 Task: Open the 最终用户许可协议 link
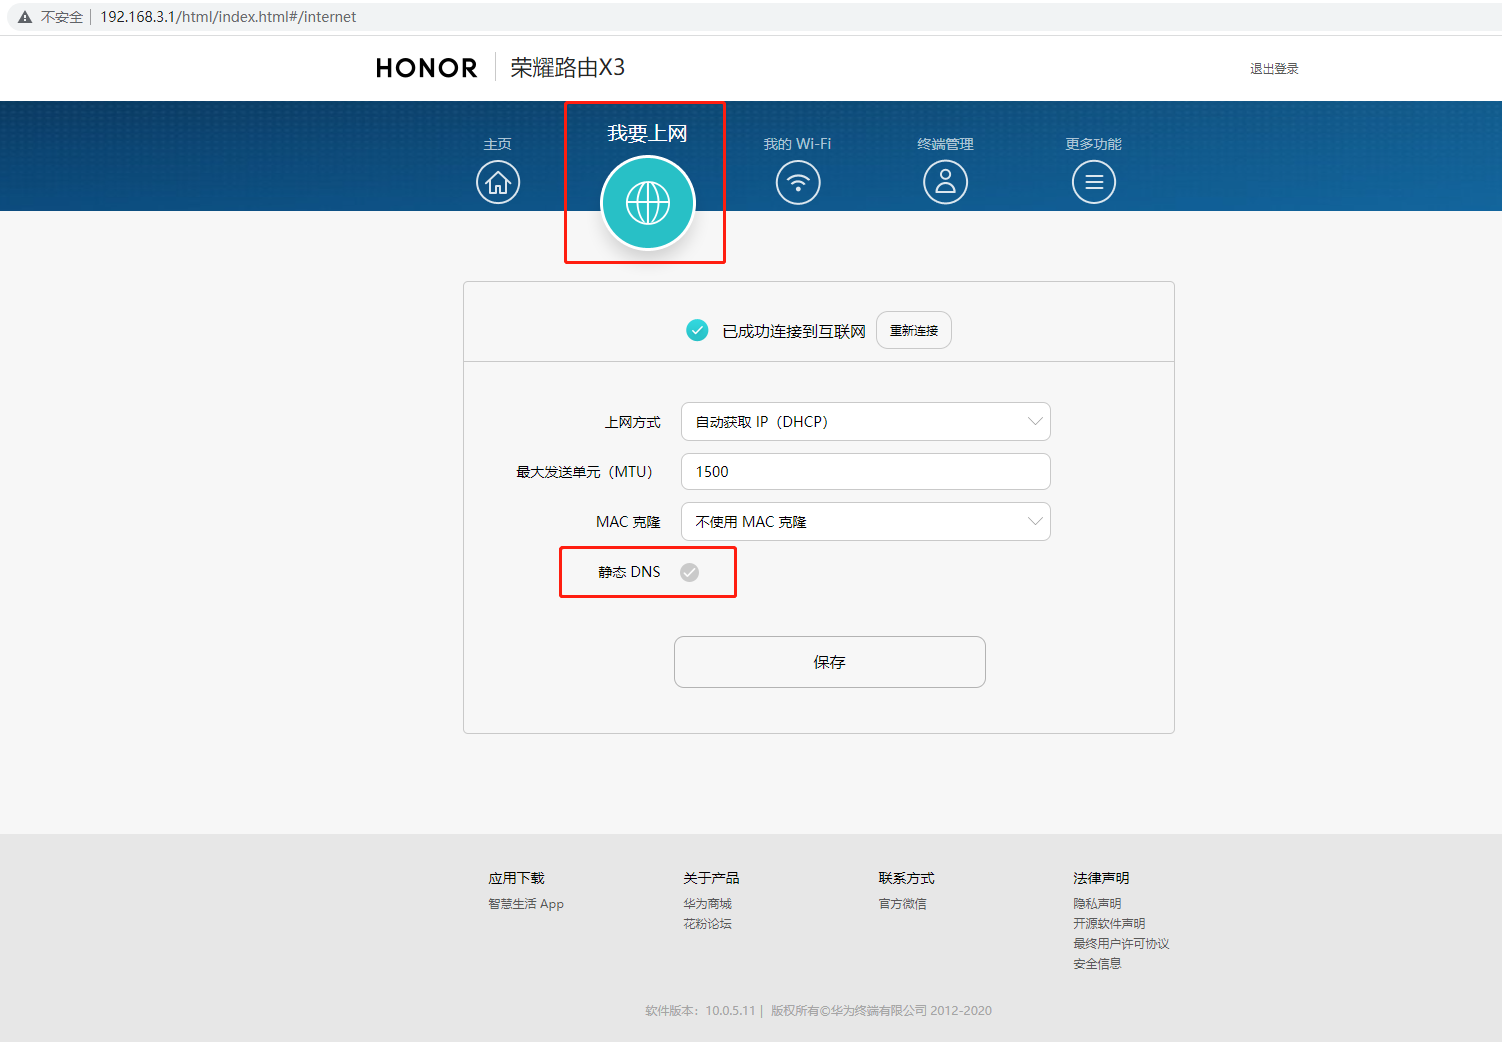[1121, 944]
